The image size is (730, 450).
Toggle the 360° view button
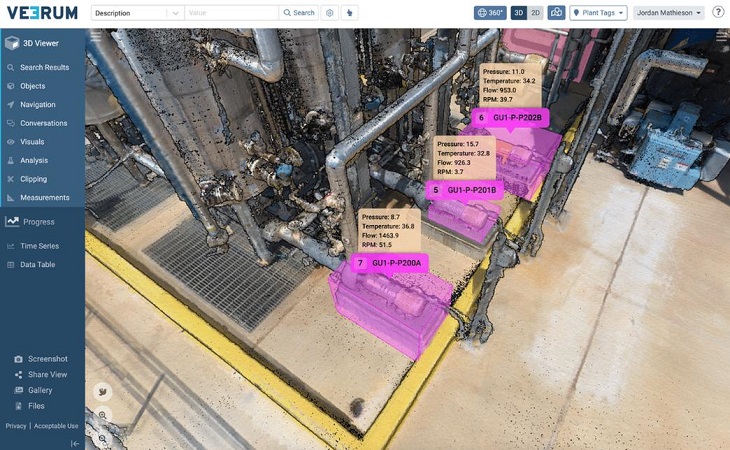pyautogui.click(x=490, y=13)
